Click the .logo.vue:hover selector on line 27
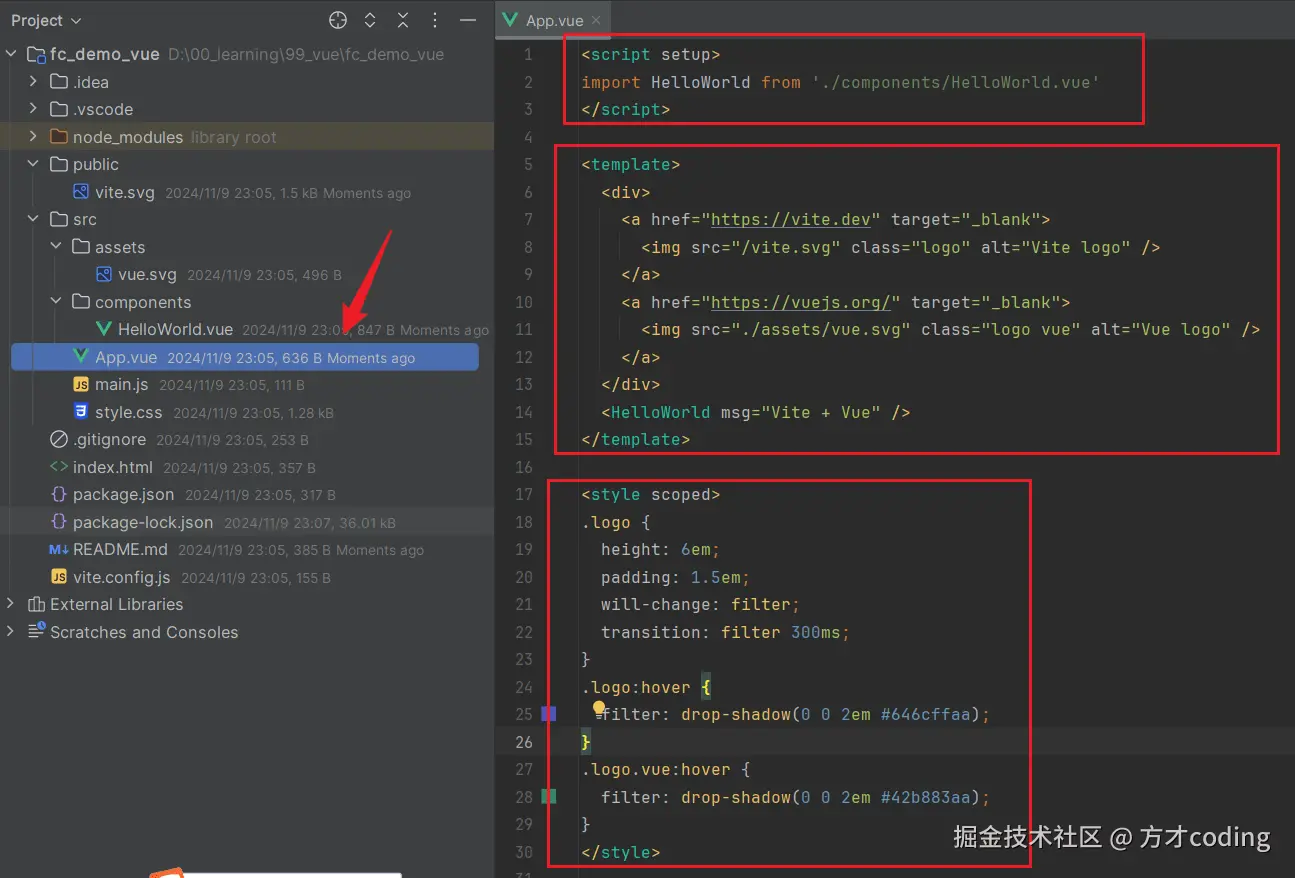The image size is (1295, 878). [x=655, y=769]
